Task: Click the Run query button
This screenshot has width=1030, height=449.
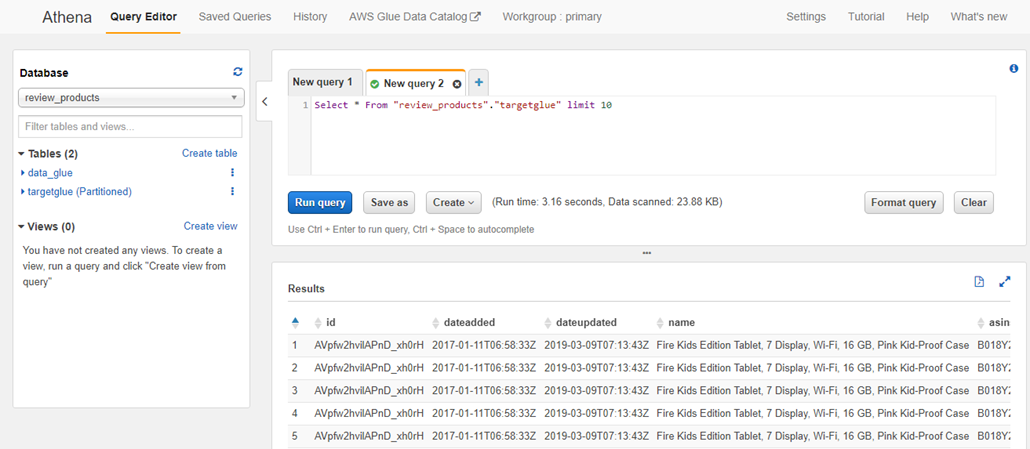Action: (320, 202)
